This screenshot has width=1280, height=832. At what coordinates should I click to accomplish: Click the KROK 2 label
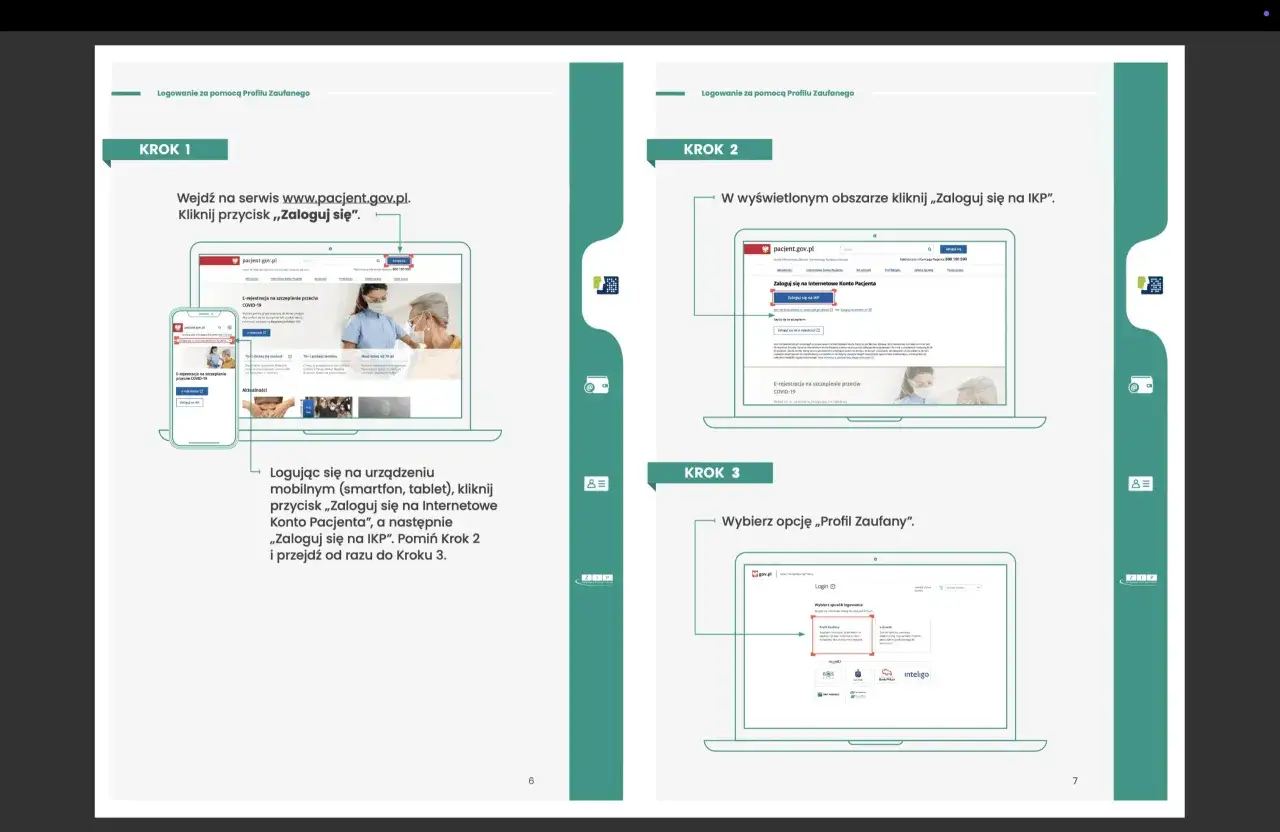tap(710, 149)
